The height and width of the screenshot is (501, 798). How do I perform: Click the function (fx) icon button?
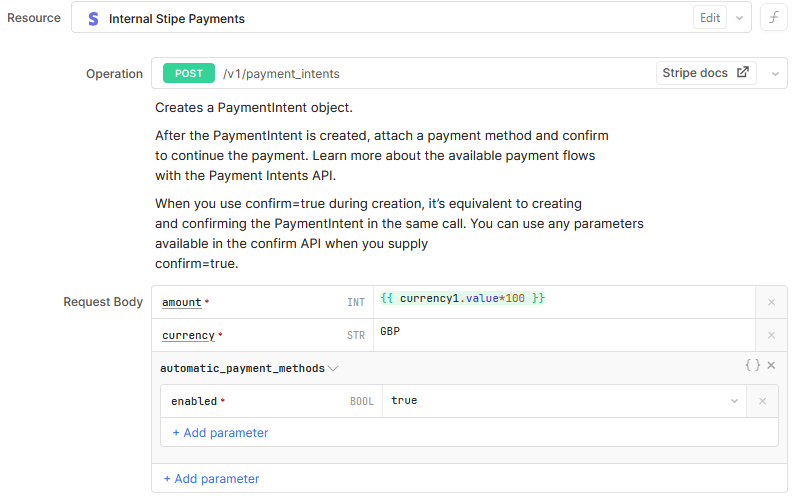(x=774, y=18)
